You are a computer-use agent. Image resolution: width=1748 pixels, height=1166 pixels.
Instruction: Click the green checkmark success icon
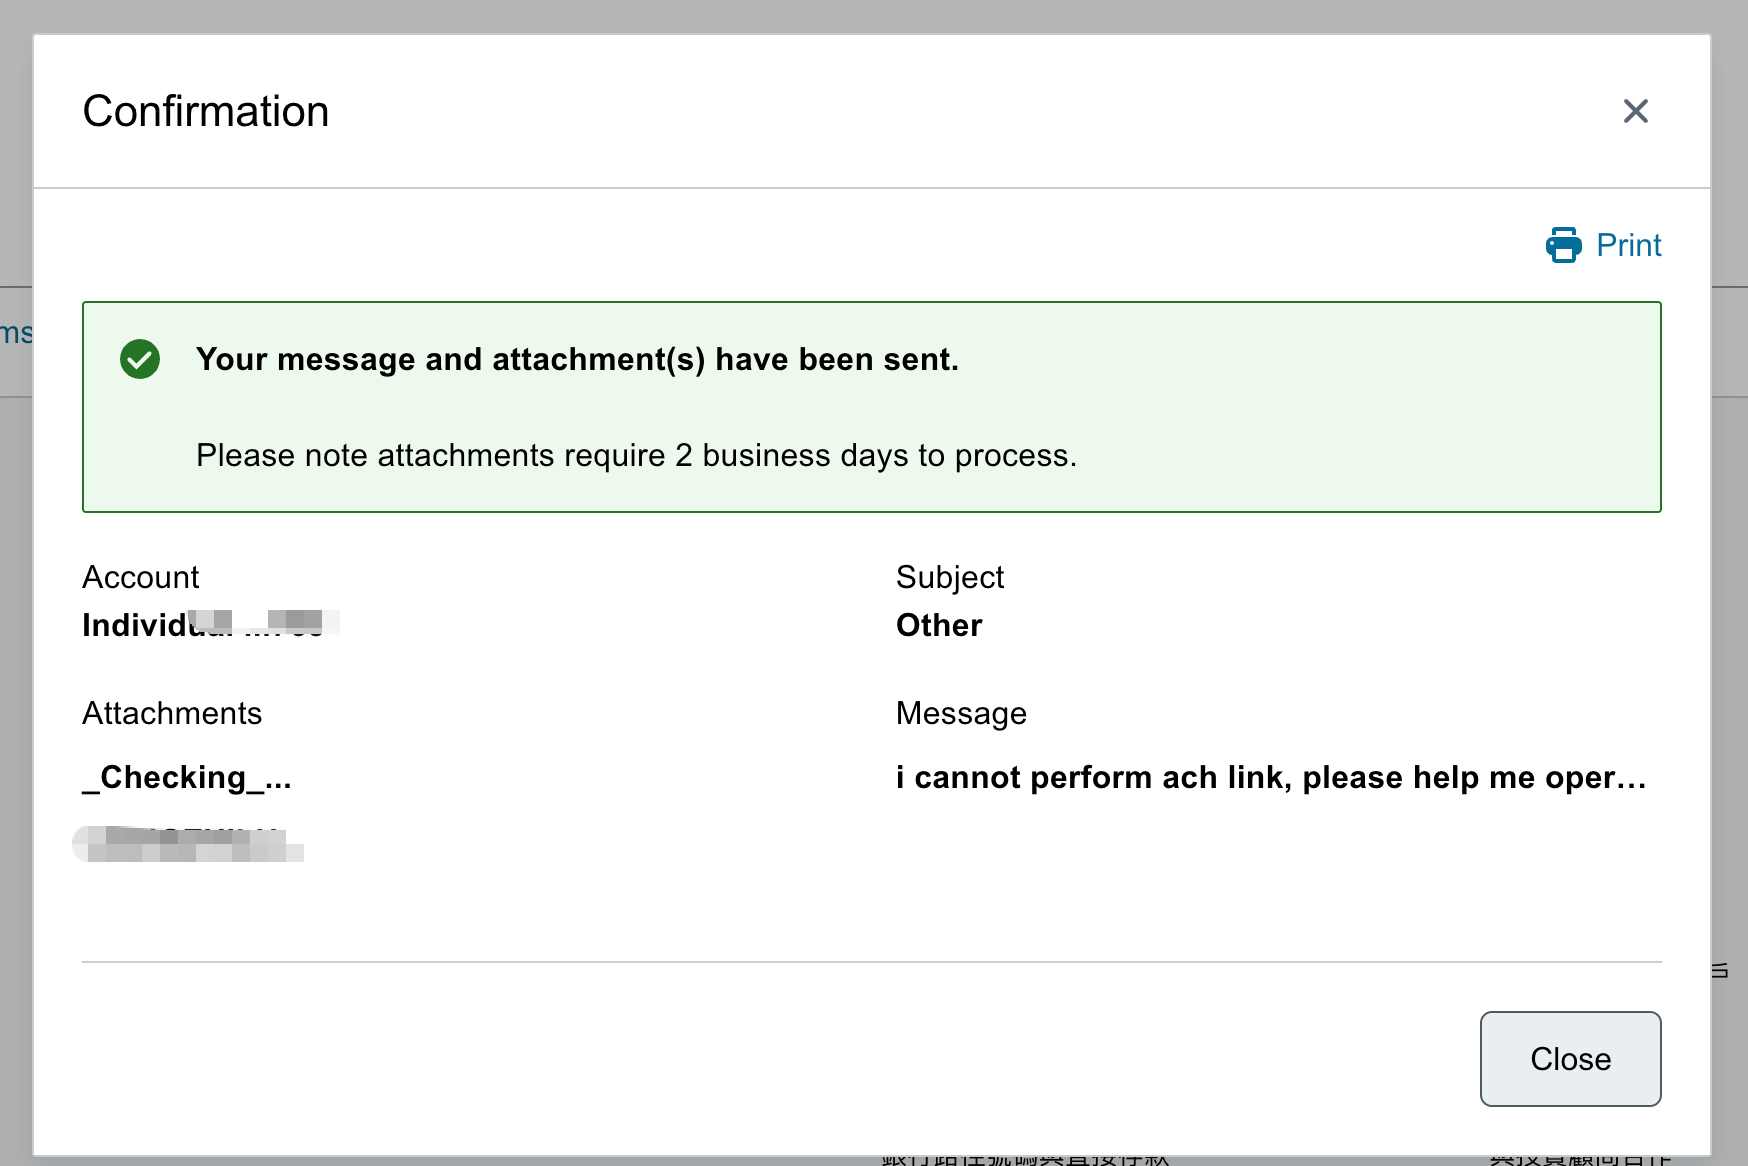pyautogui.click(x=140, y=359)
